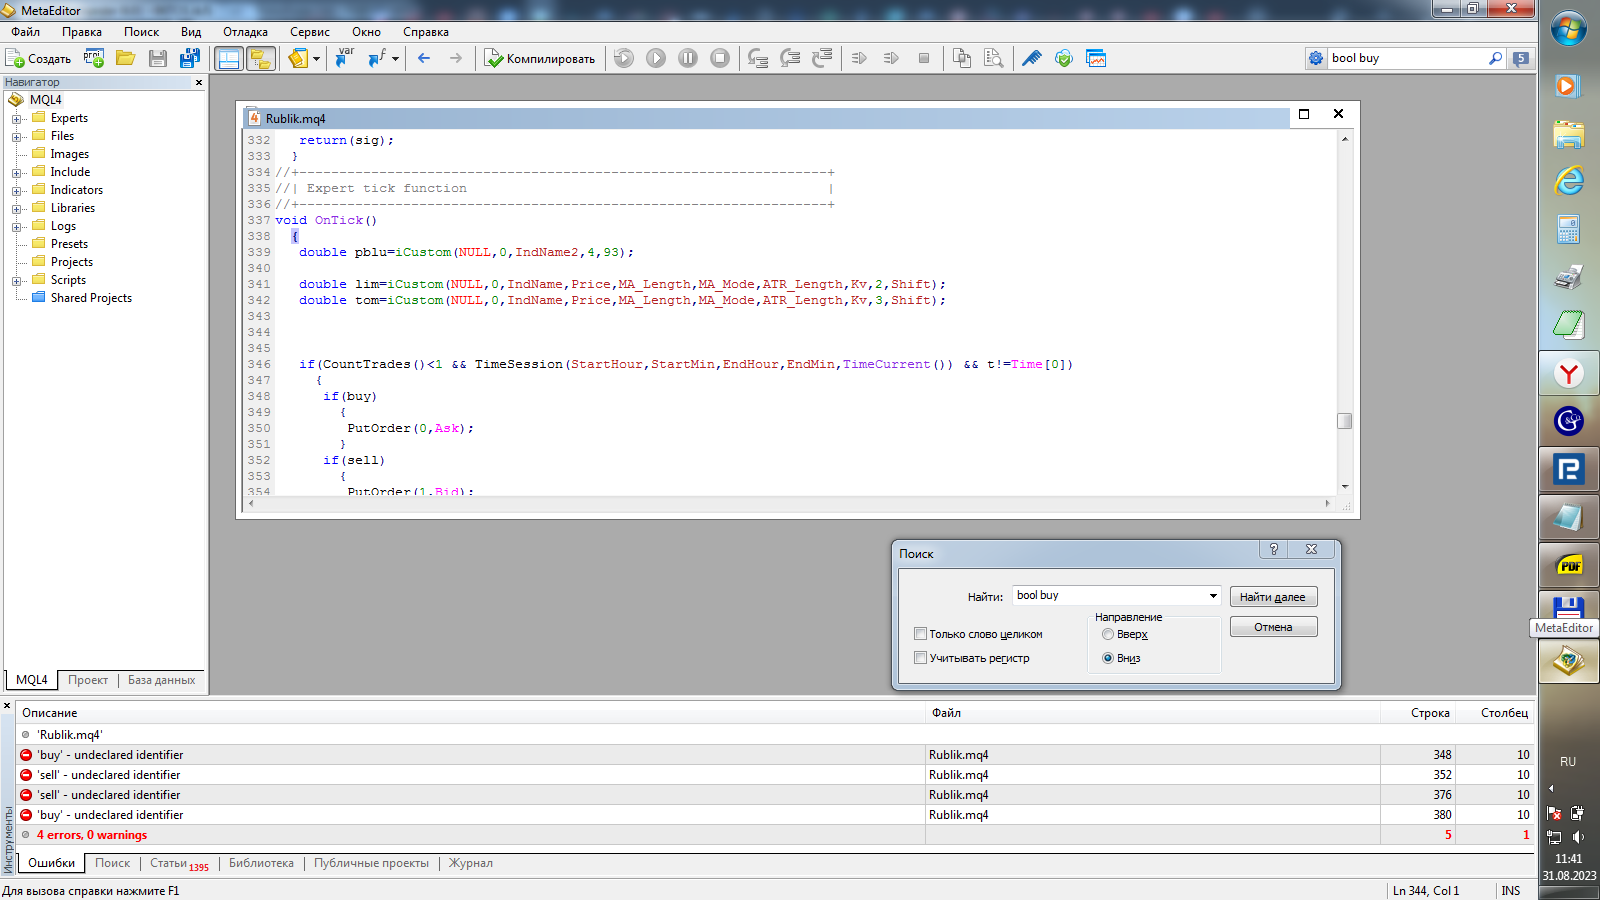1600x900 pixels.
Task: Click the Save all files toolbar icon
Action: (189, 59)
